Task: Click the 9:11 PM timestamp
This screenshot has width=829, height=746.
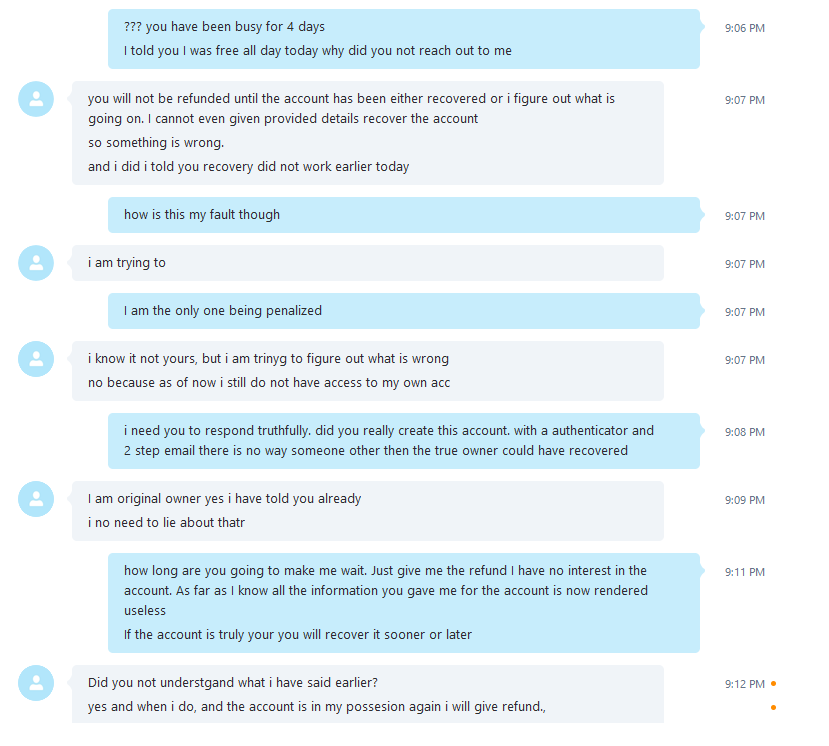Action: 744,572
